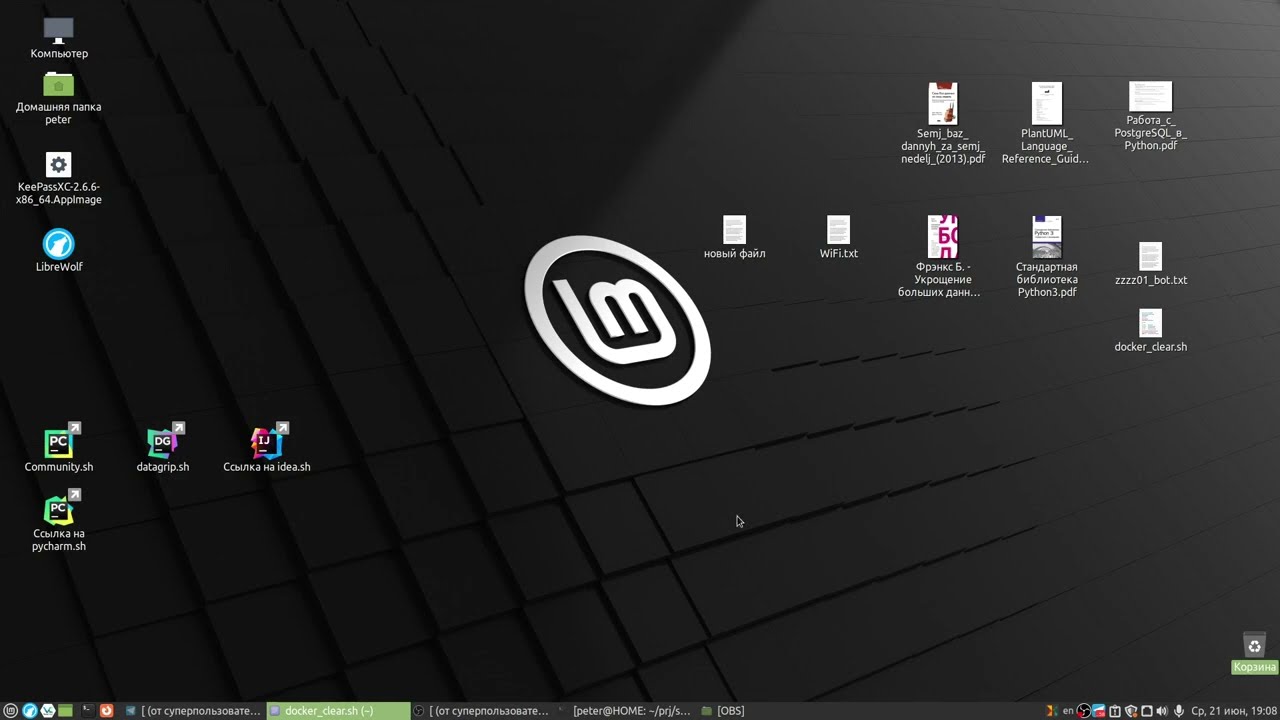Select KeePassXC-2.6.6 AppImage icon
The width and height of the screenshot is (1280, 720).
click(59, 179)
